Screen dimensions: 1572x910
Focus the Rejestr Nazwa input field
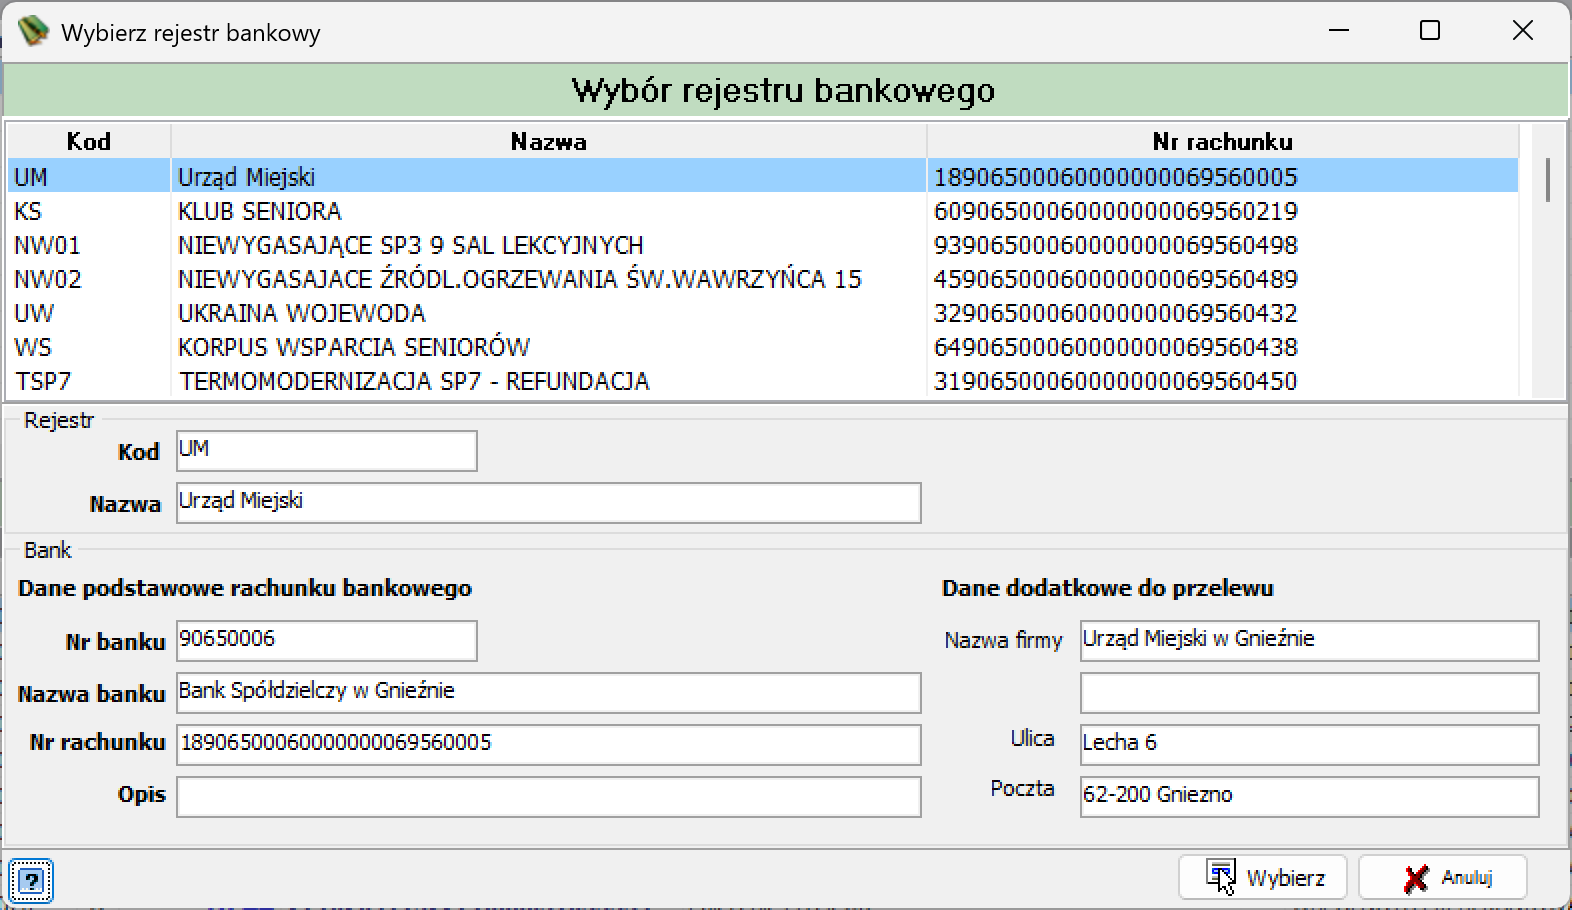[549, 503]
